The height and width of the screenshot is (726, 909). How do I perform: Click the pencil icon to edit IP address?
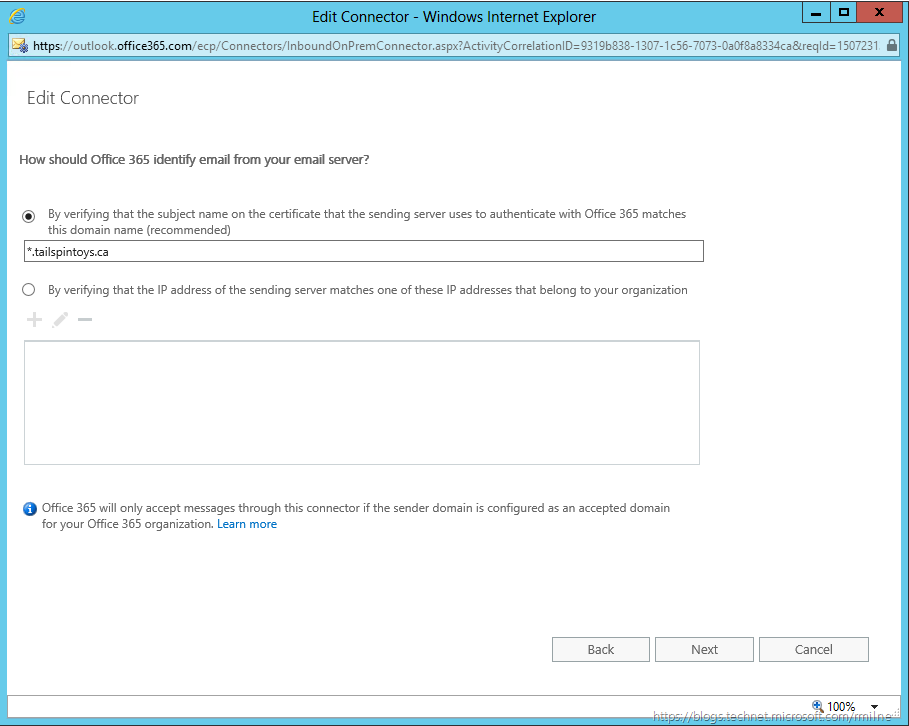60,320
